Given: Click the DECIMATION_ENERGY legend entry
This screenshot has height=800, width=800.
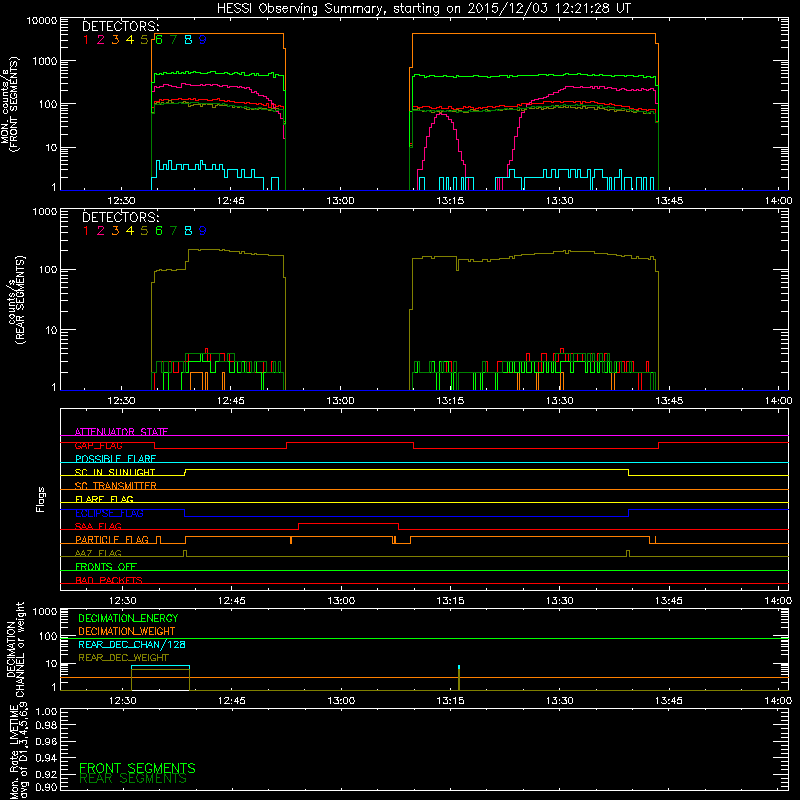Looking at the screenshot, I should (x=128, y=618).
